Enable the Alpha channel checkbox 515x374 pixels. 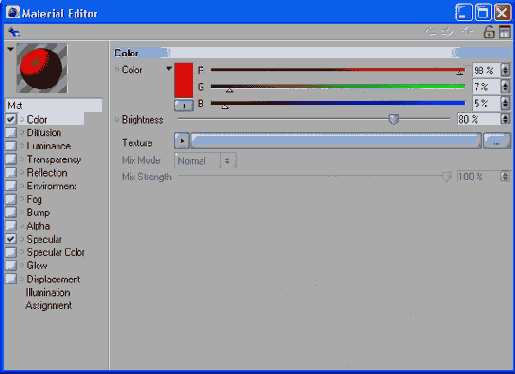click(x=11, y=226)
